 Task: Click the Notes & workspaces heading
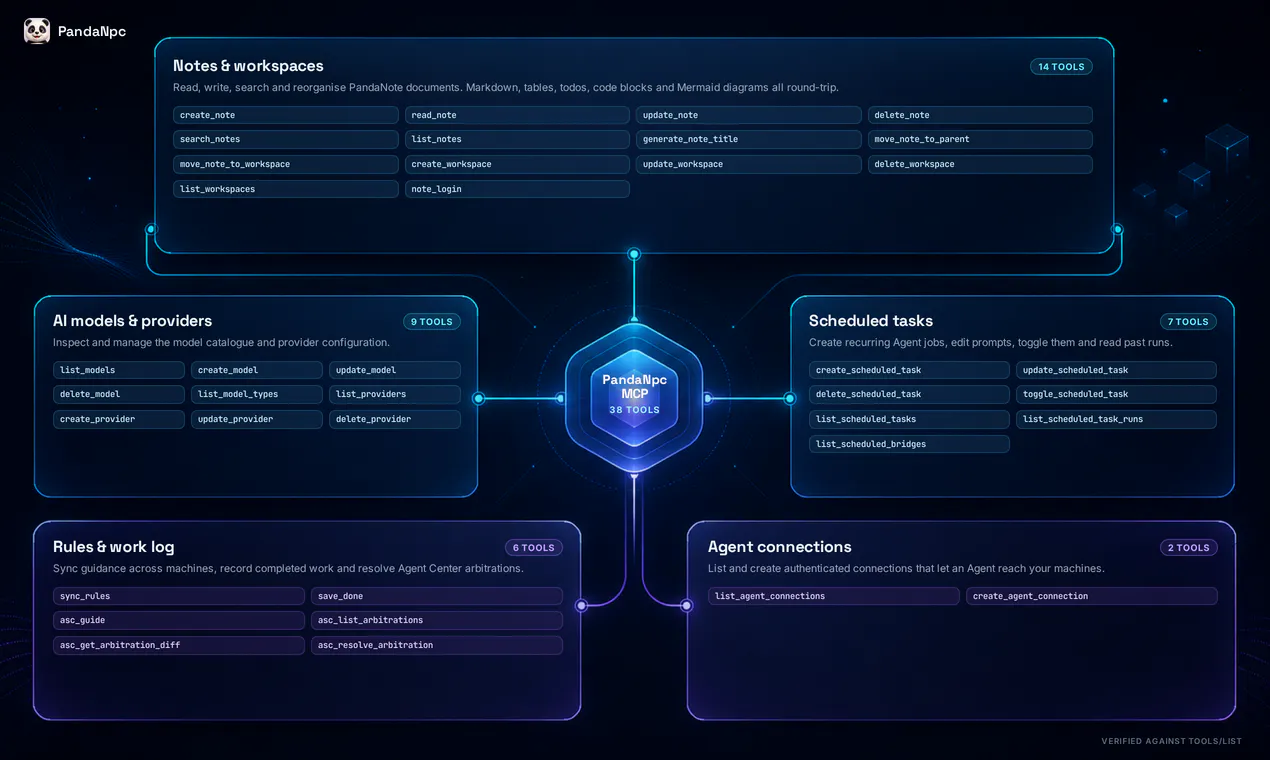(x=248, y=66)
